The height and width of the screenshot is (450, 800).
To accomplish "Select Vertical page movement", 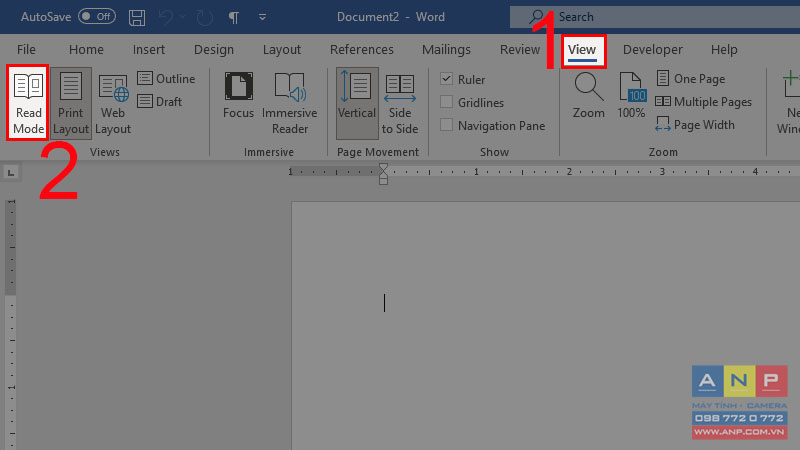I will pyautogui.click(x=357, y=103).
